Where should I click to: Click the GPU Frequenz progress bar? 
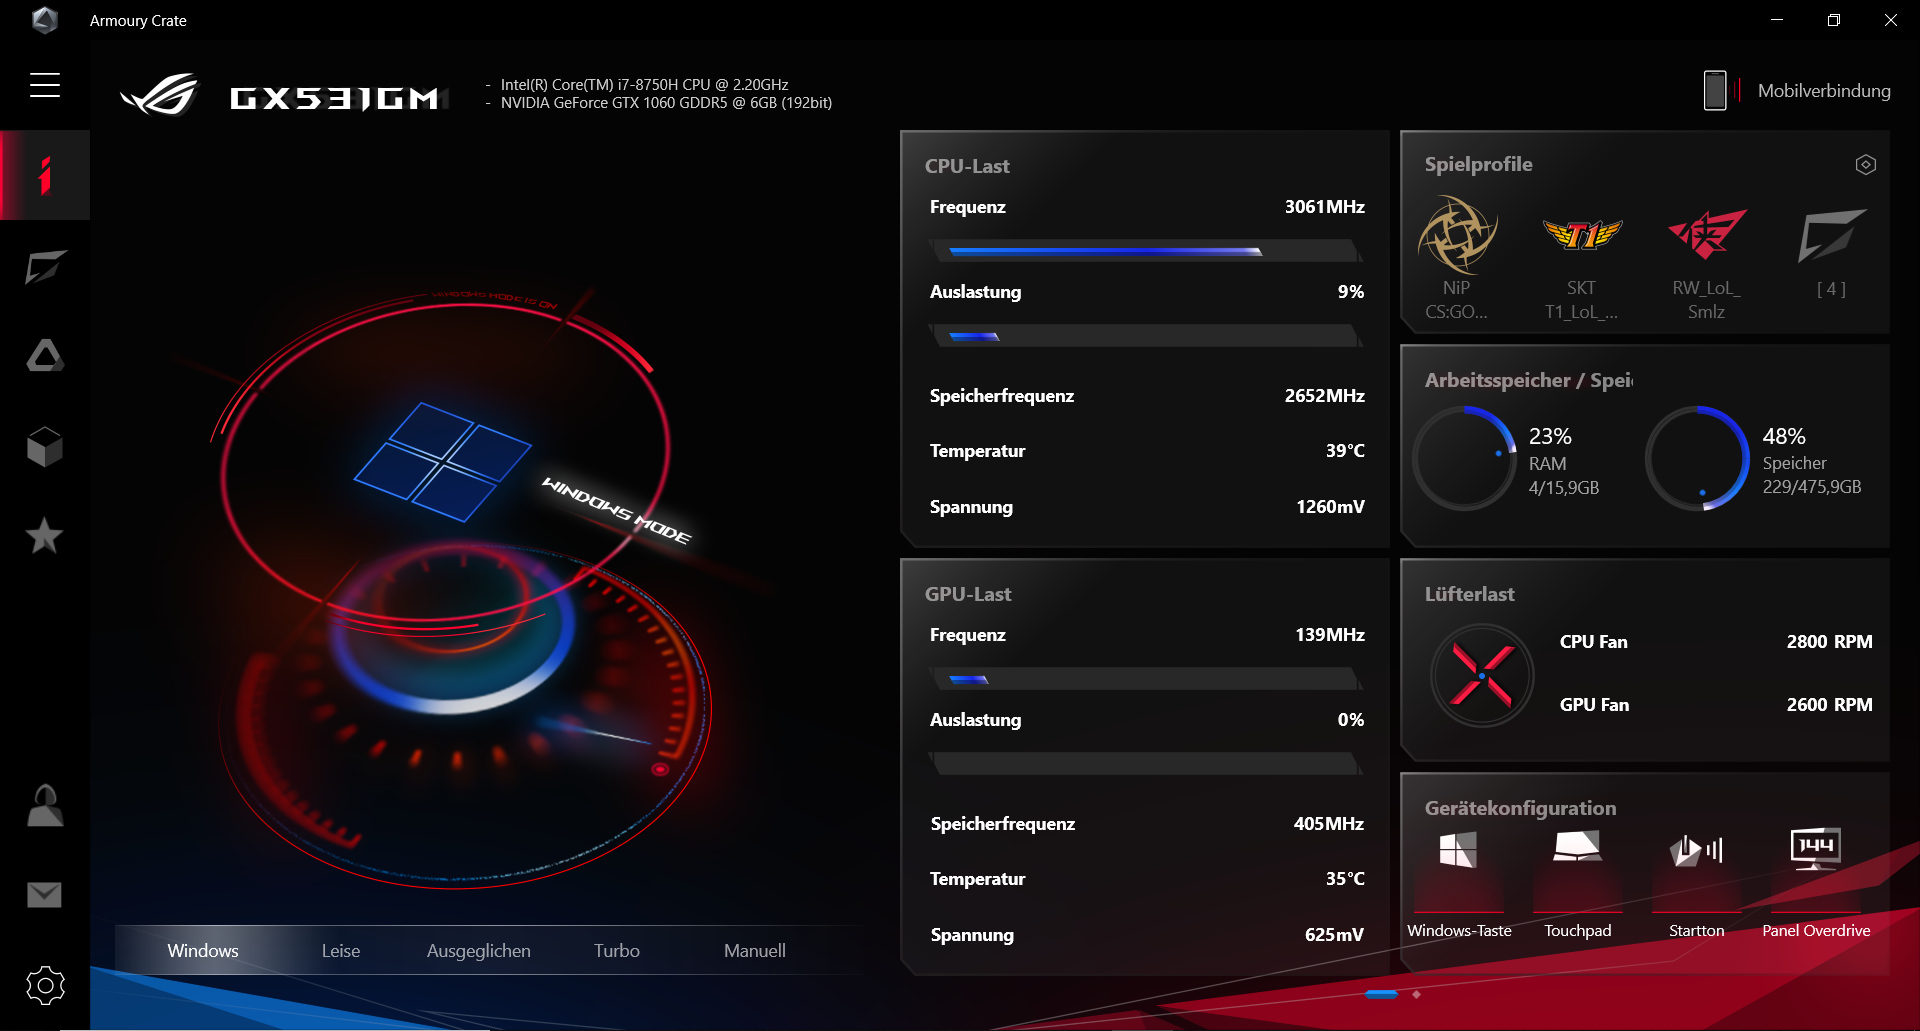click(1146, 679)
